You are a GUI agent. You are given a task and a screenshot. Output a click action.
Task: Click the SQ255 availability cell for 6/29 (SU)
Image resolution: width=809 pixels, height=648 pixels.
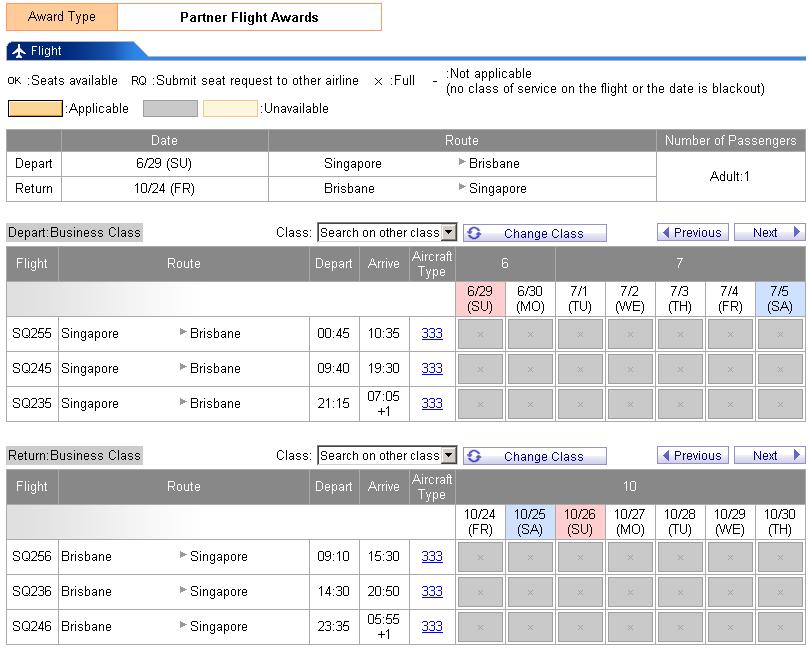[x=480, y=334]
